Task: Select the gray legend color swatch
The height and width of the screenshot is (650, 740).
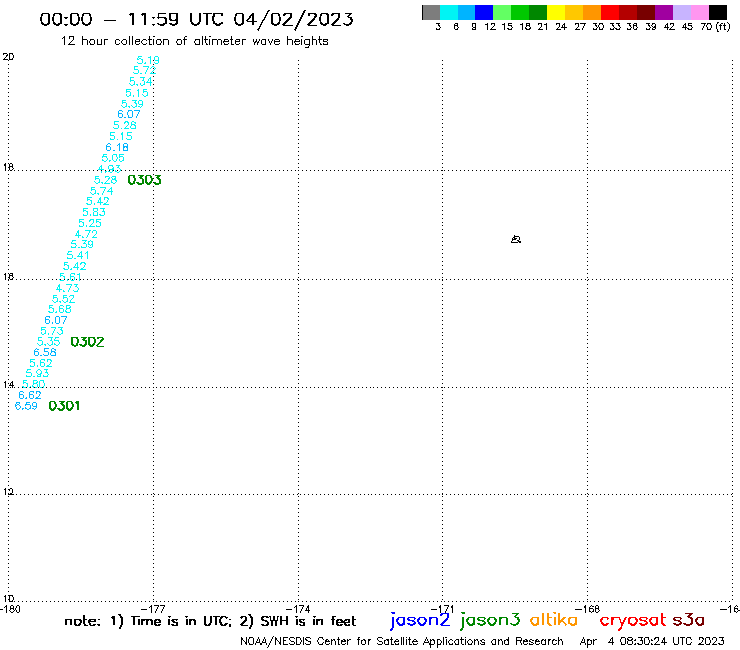Action: coord(431,12)
